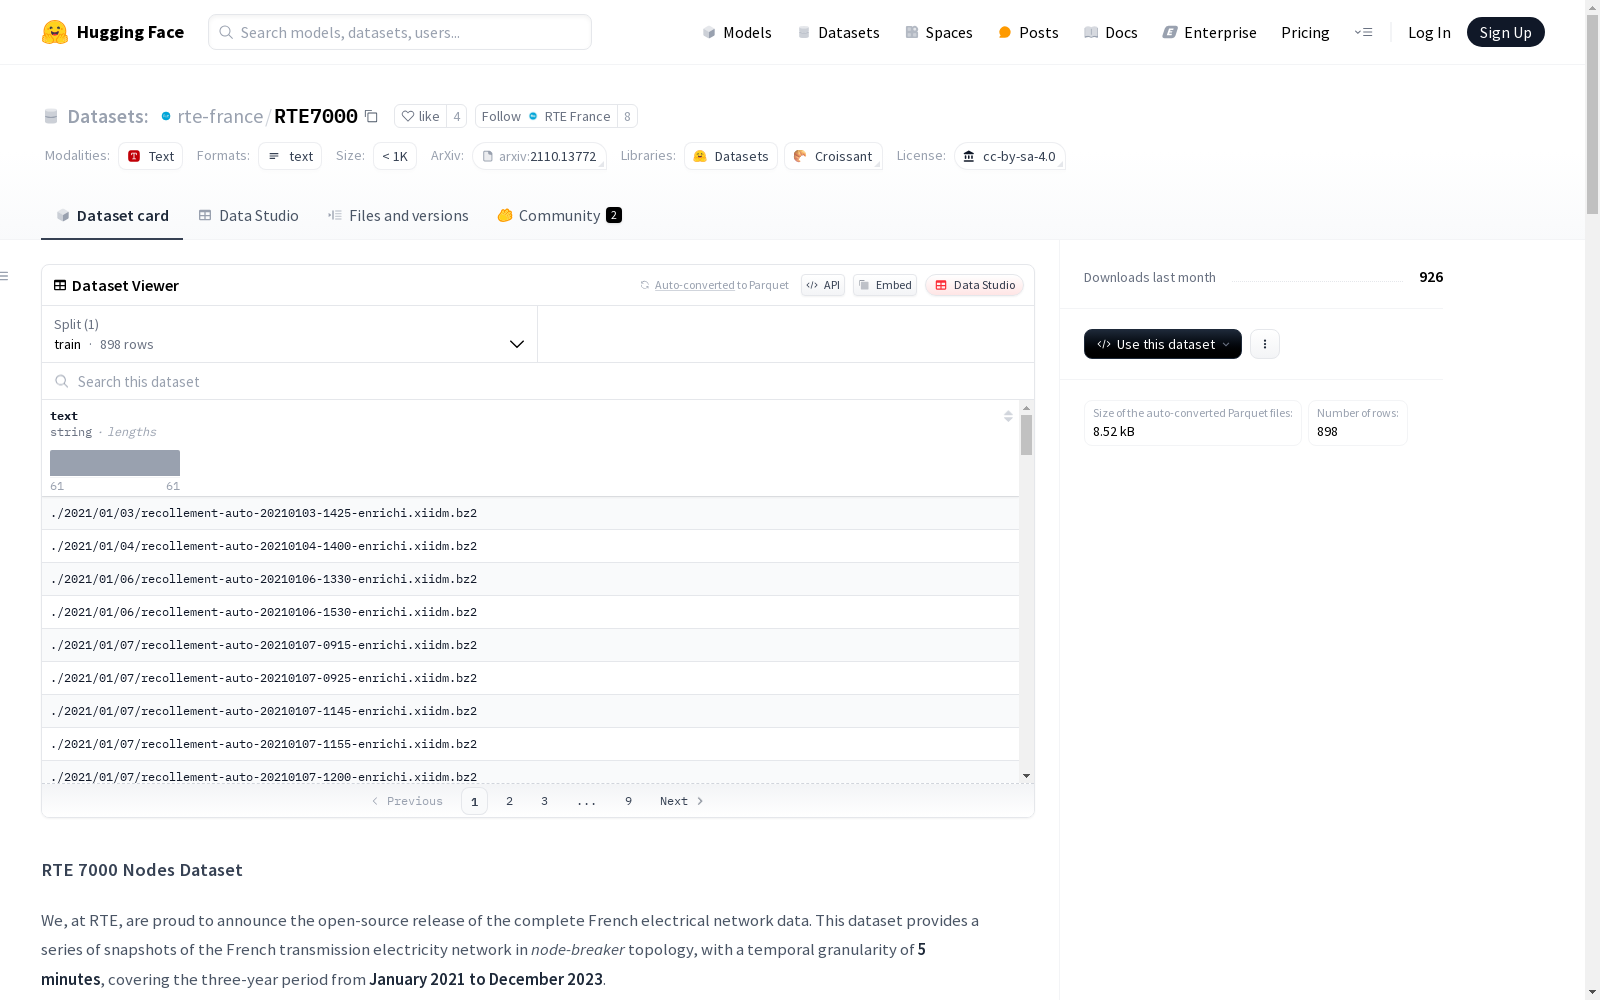The image size is (1600, 1000).
Task: Click the RTE7000 dataset title
Action: 316,116
